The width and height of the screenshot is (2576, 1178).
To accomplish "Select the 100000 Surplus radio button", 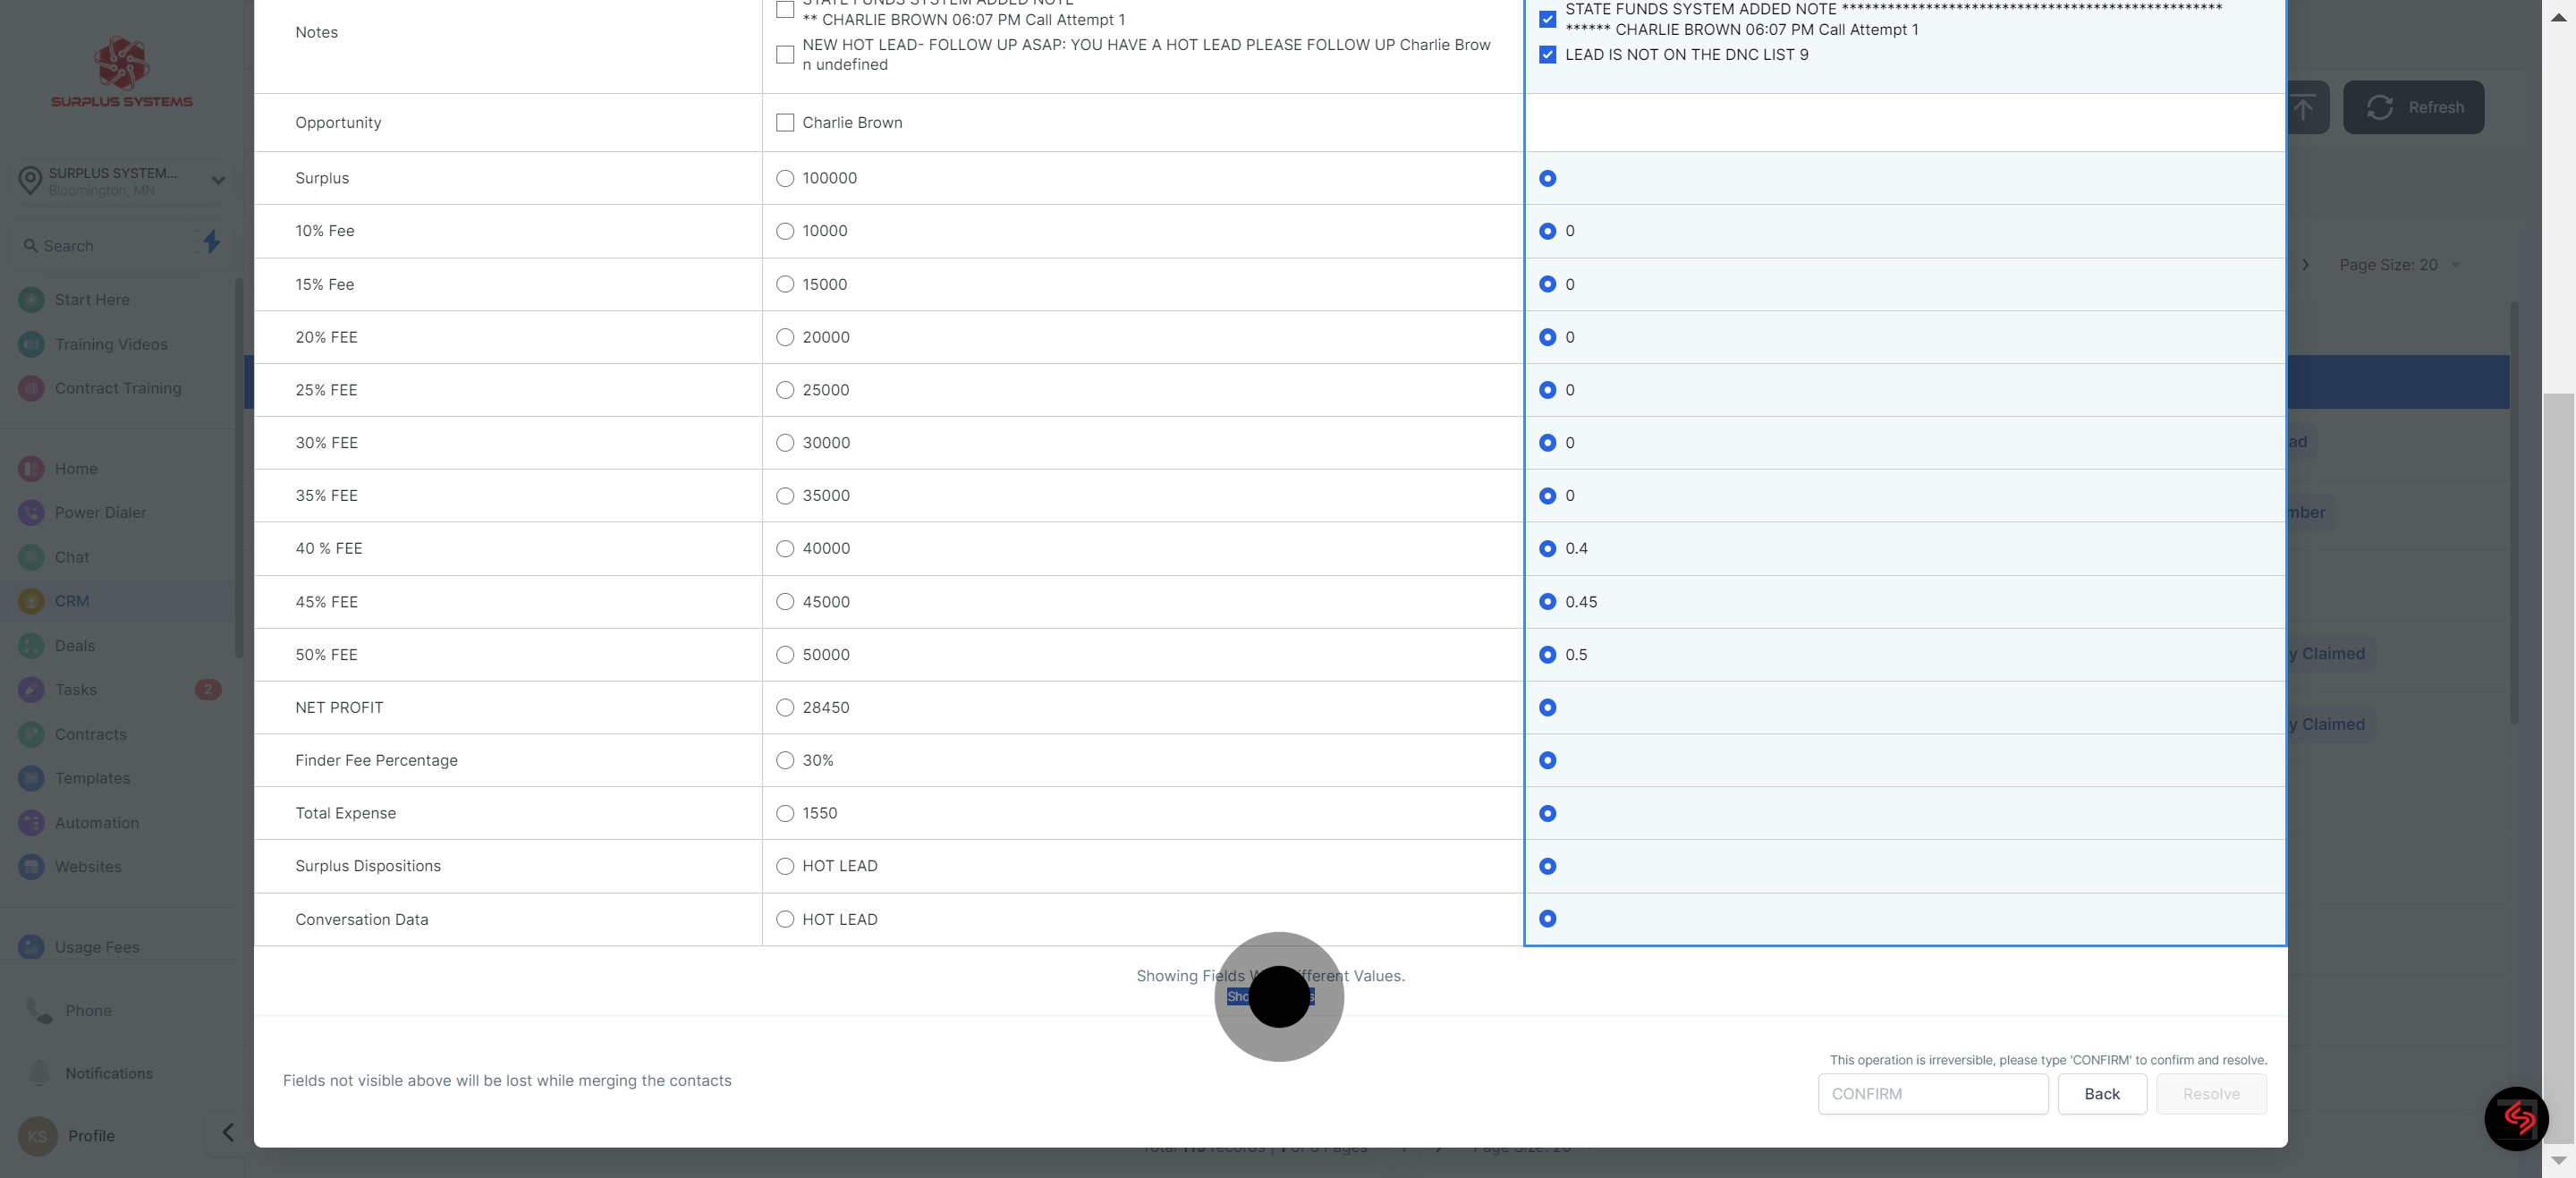I will pyautogui.click(x=785, y=178).
